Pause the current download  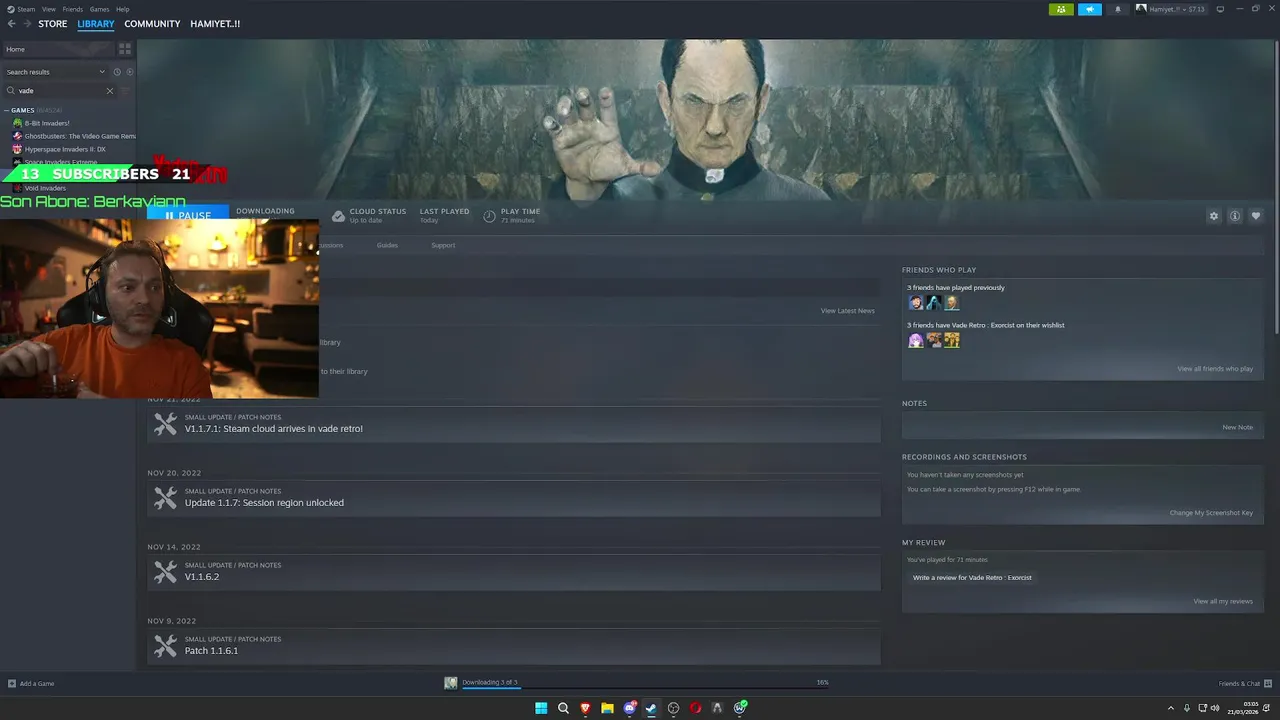click(188, 215)
